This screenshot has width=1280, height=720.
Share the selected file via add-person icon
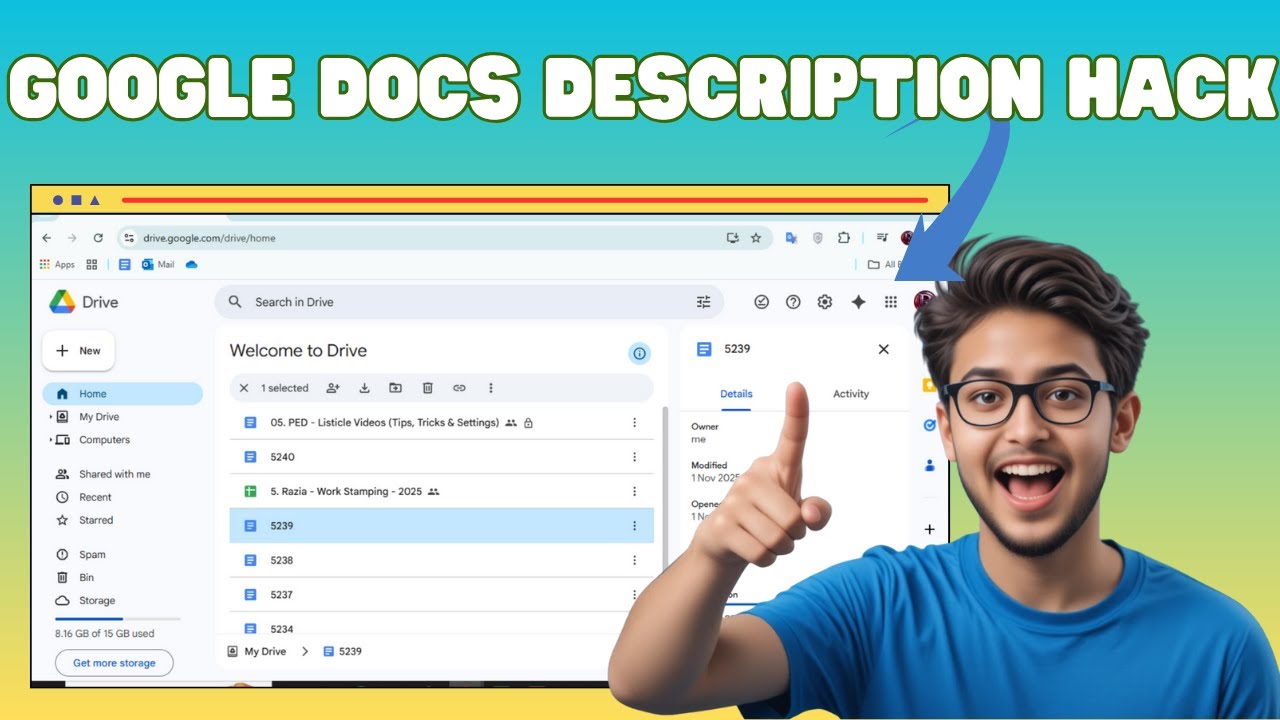(333, 388)
